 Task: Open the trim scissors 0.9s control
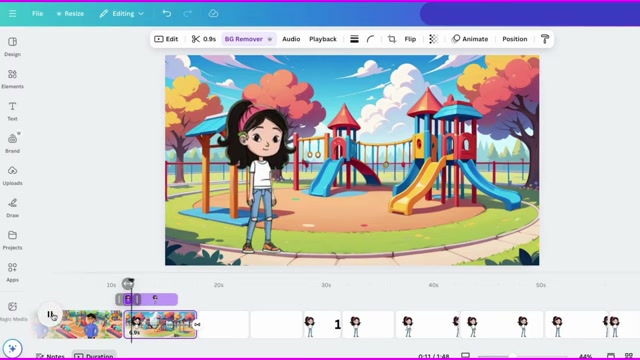[204, 39]
